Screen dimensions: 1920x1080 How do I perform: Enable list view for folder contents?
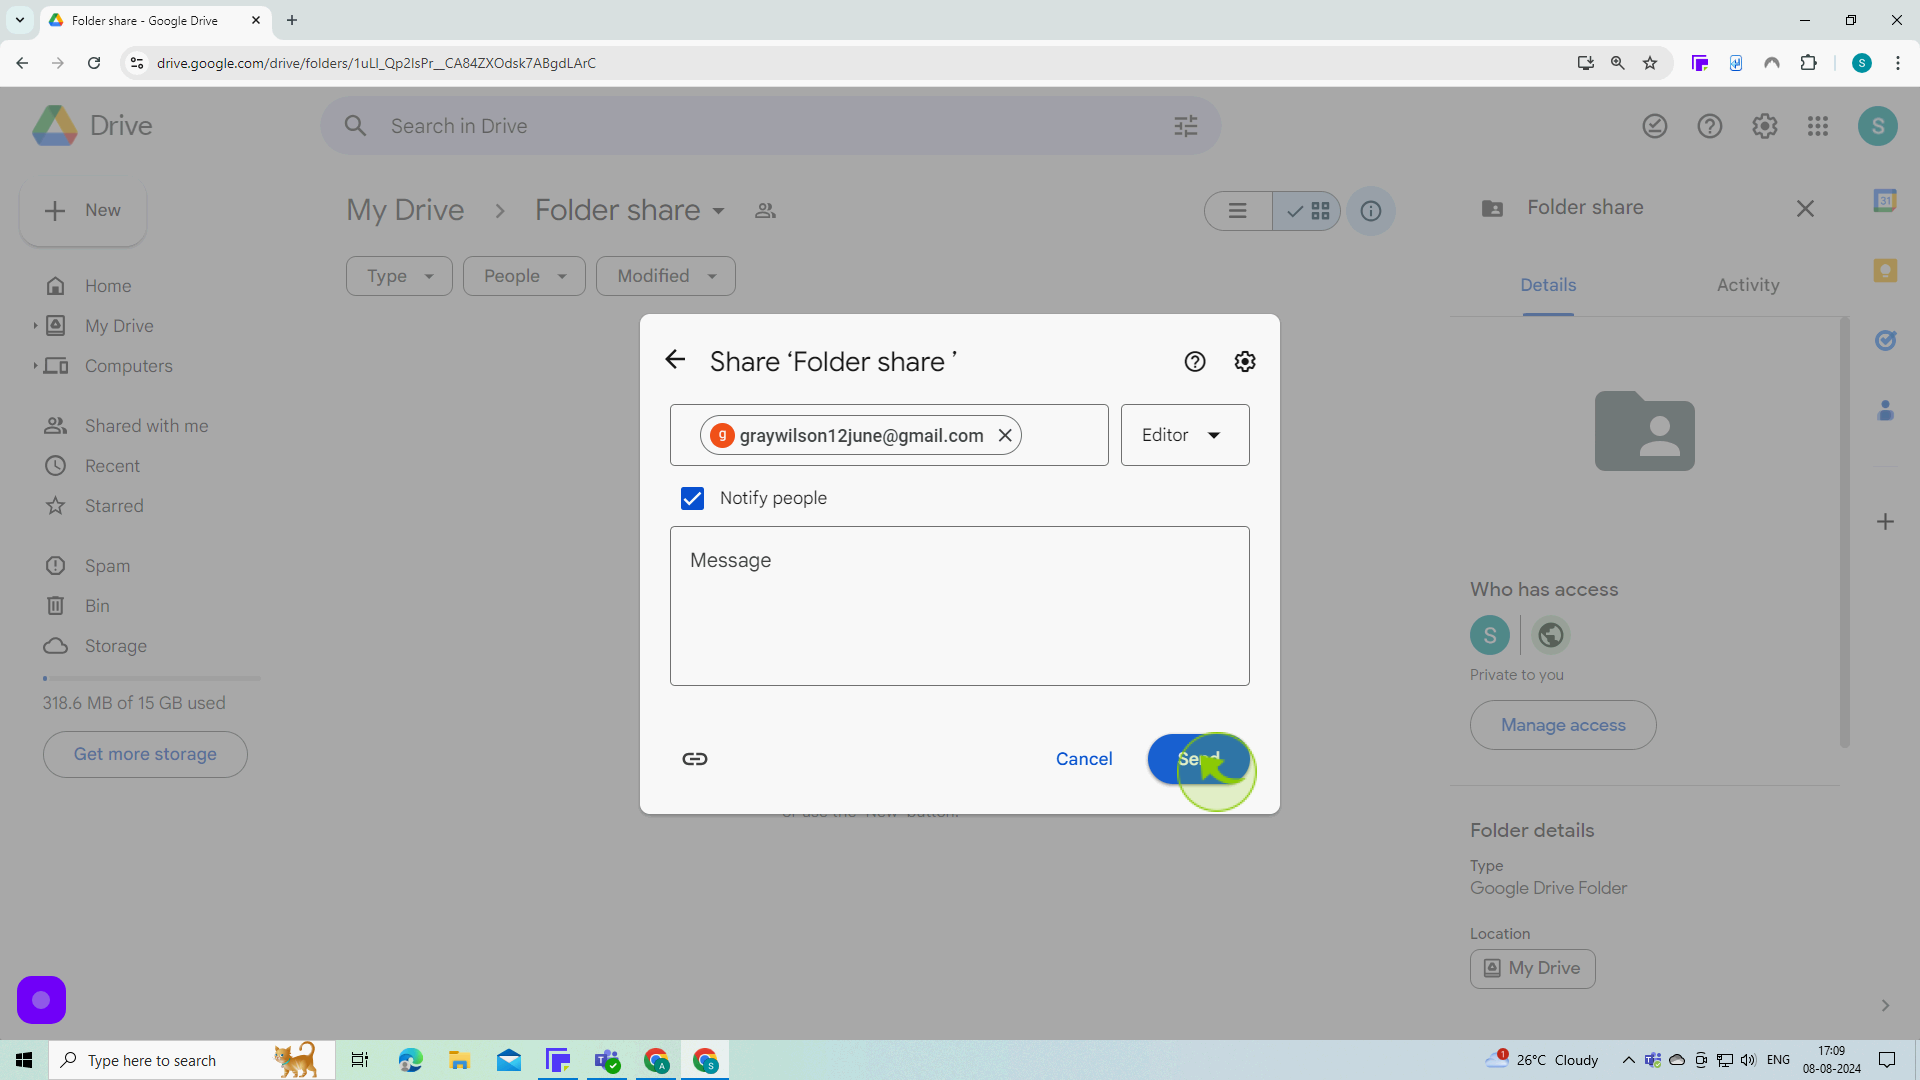tap(1237, 211)
